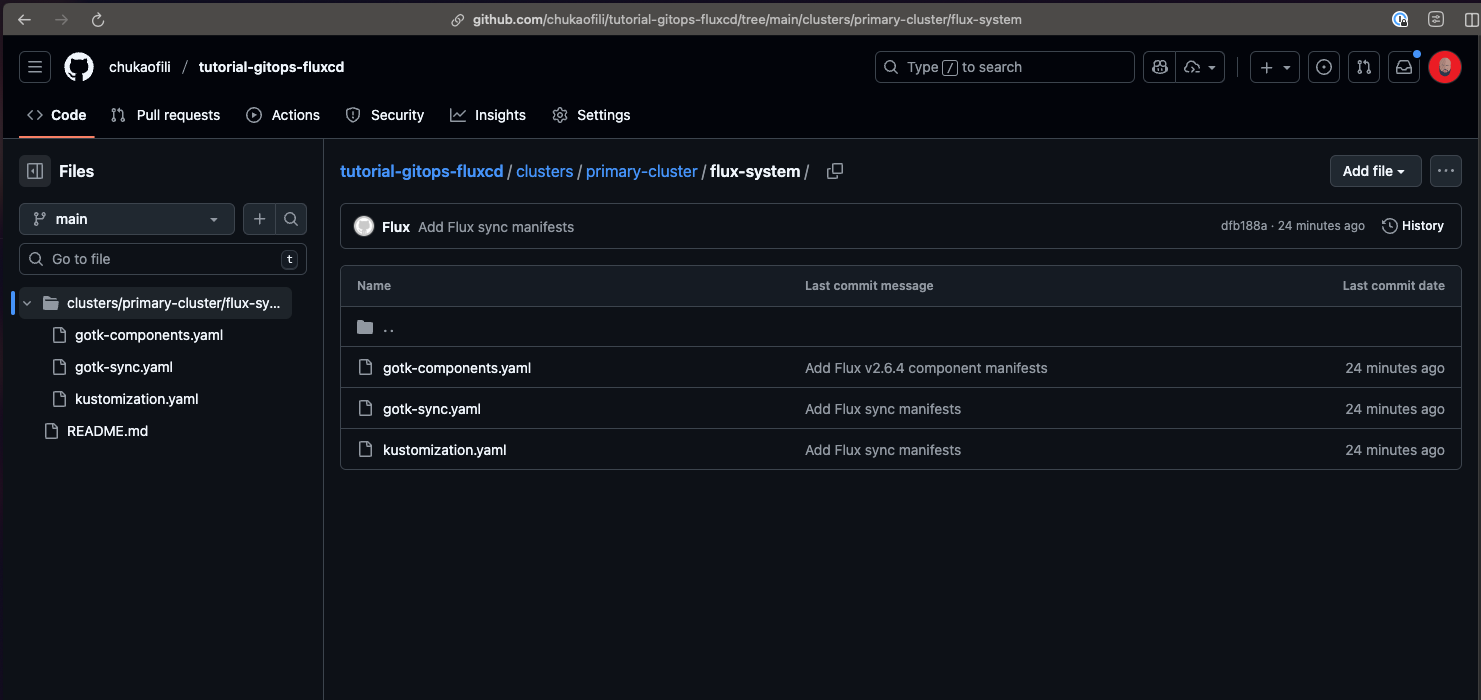Open gotk-sync.yaml in the file table
The image size is (1481, 700).
432,409
